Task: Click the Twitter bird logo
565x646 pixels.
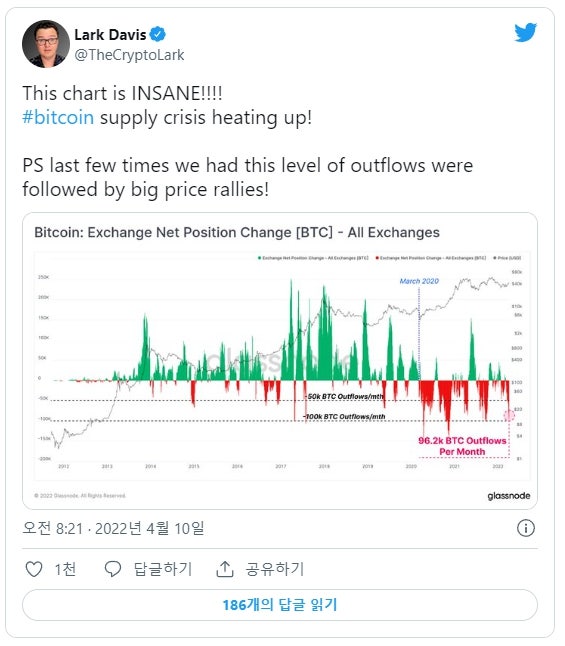Action: pos(525,32)
